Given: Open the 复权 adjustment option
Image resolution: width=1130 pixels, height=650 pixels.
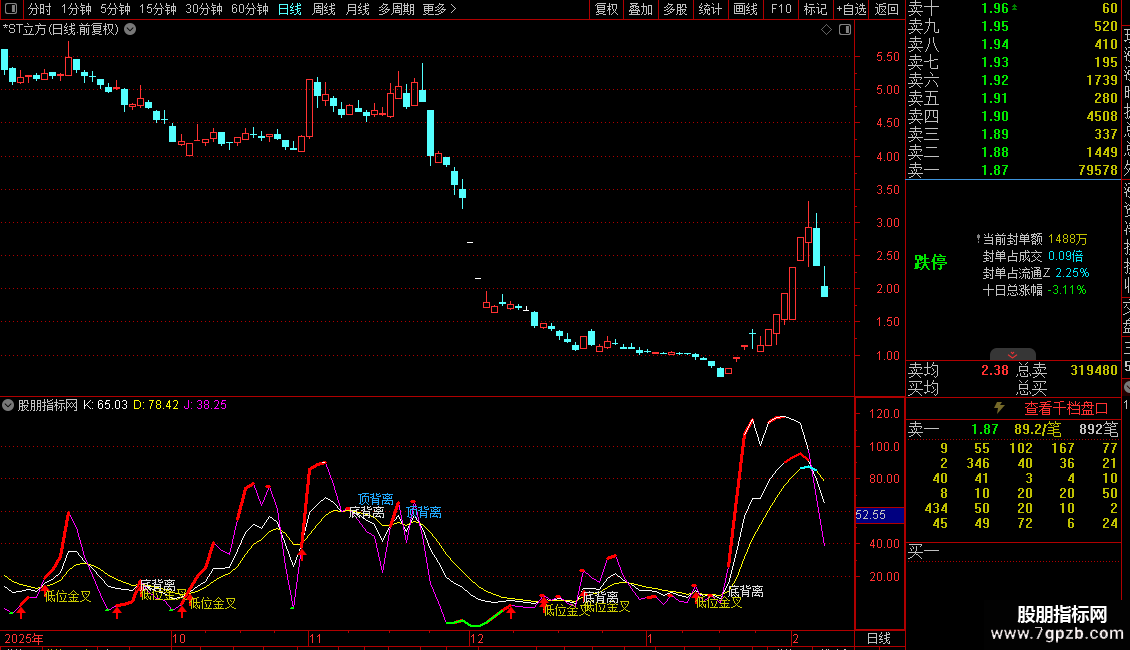Looking at the screenshot, I should 606,9.
